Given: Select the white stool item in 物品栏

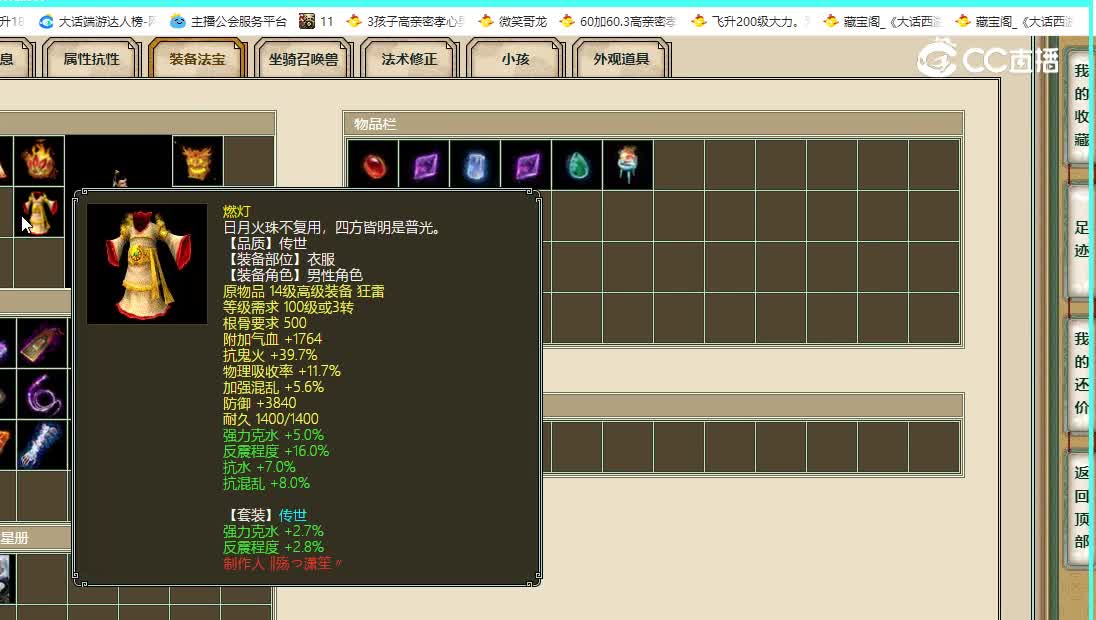Looking at the screenshot, I should tap(628, 165).
